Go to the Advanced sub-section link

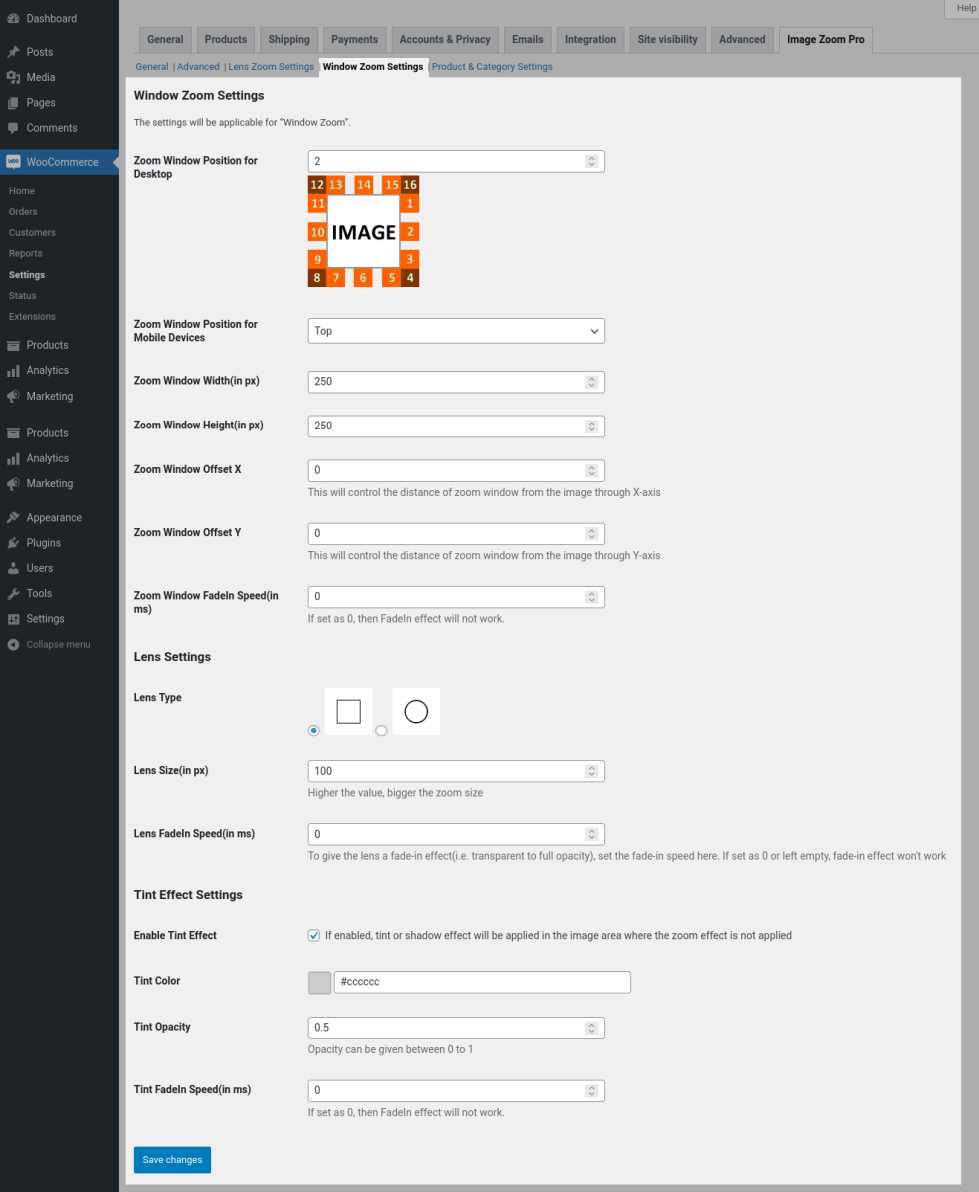(x=198, y=67)
